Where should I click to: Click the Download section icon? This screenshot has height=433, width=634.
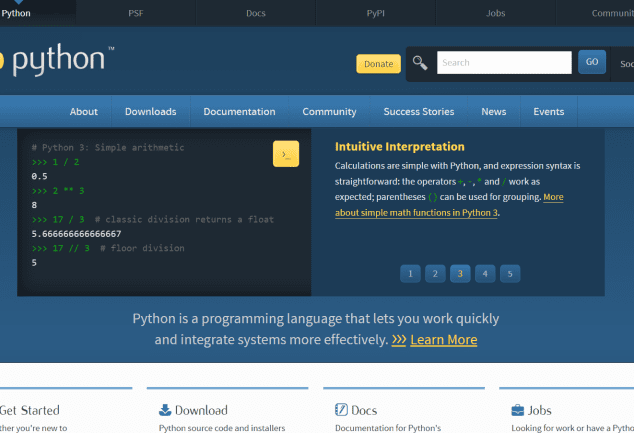click(164, 410)
